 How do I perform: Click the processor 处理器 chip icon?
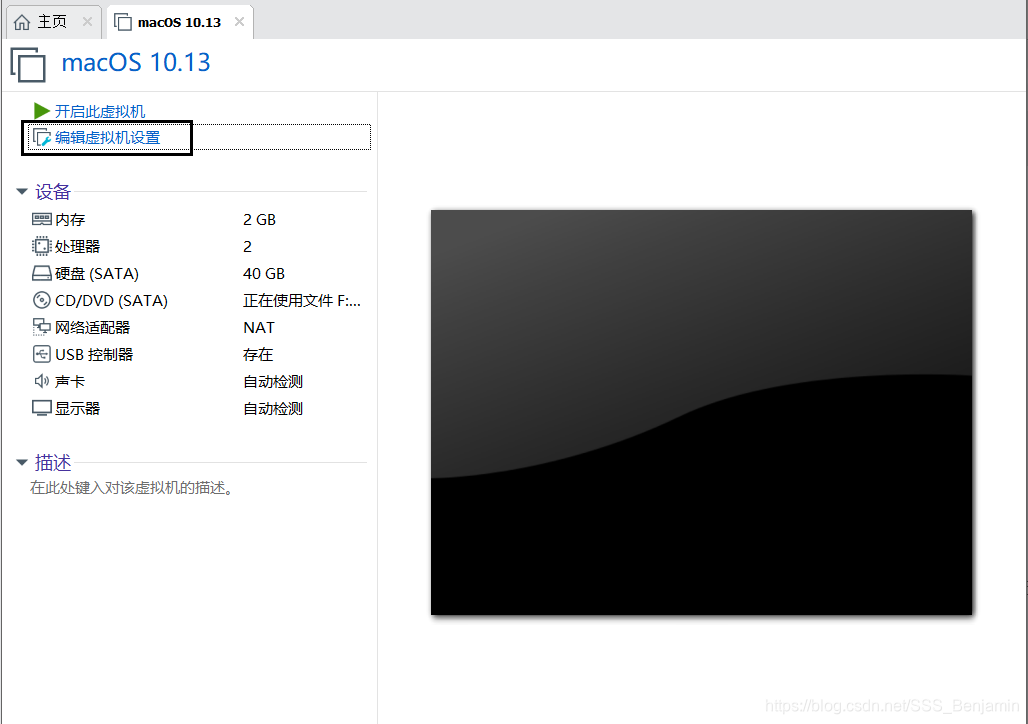[x=41, y=246]
